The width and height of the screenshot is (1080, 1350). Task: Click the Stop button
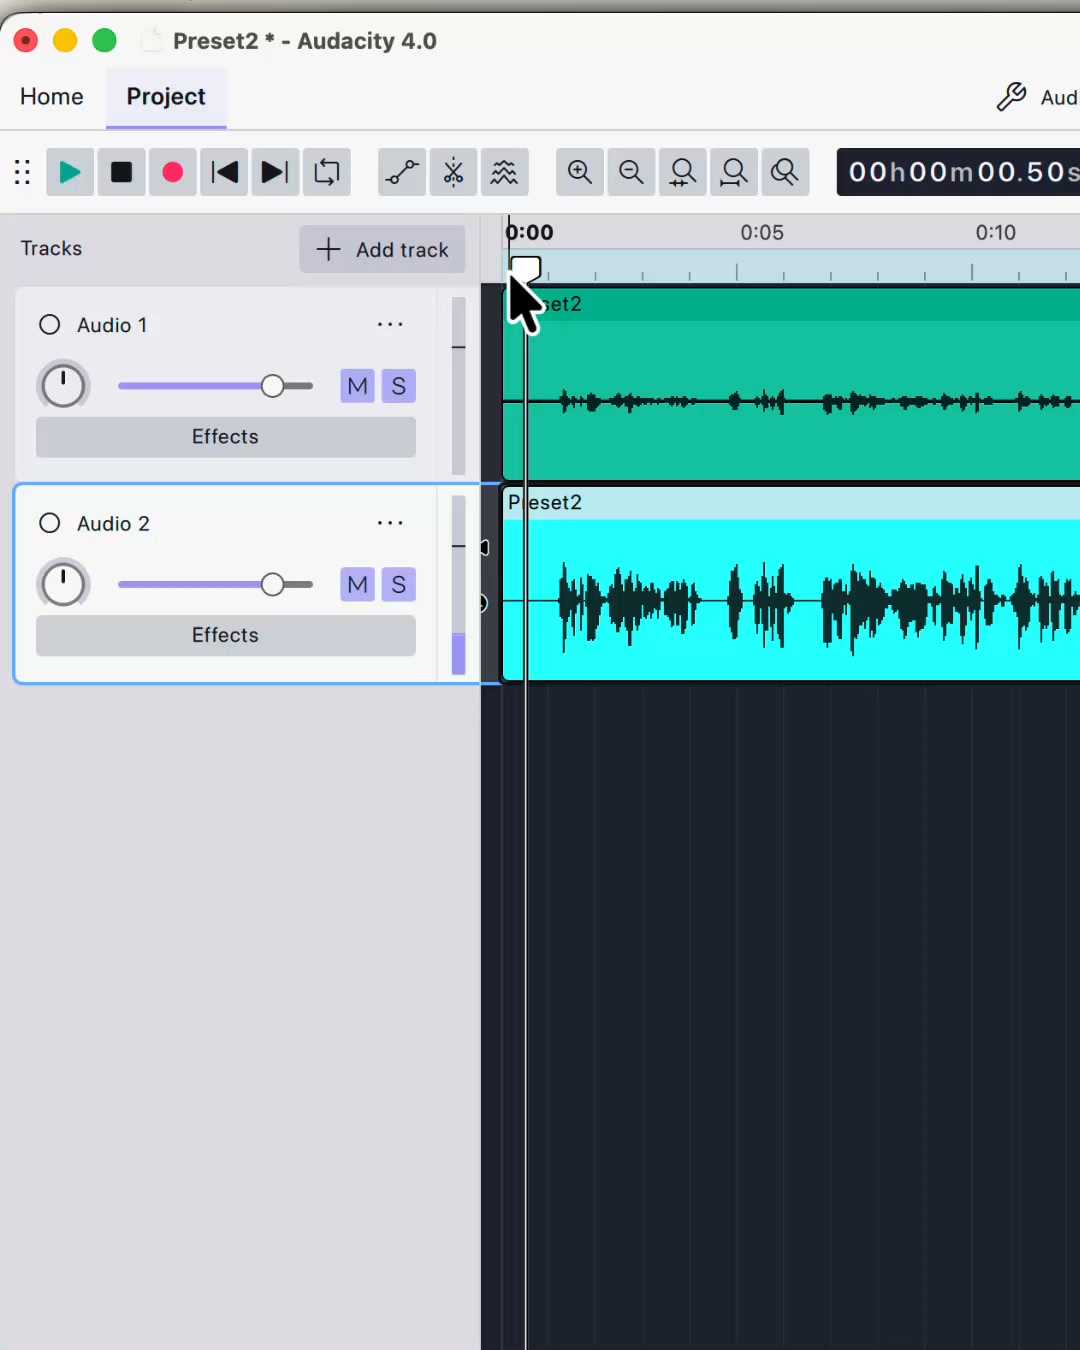coord(121,172)
